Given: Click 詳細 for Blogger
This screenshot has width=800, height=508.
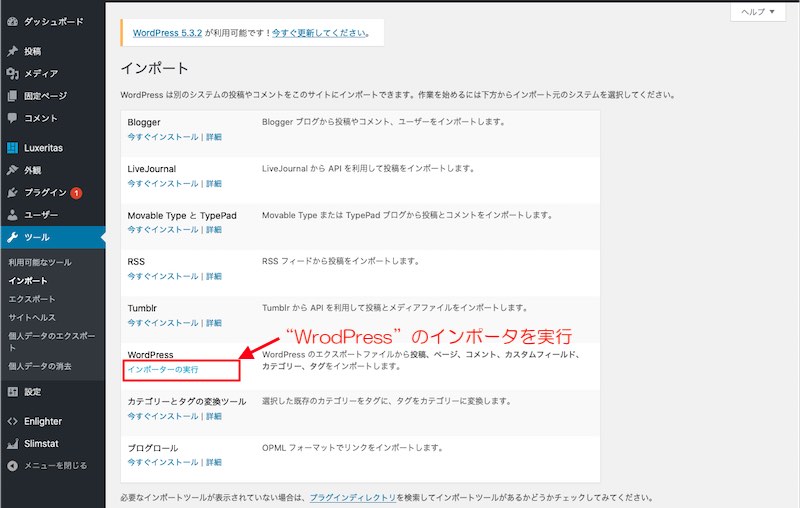Looking at the screenshot, I should pos(214,137).
